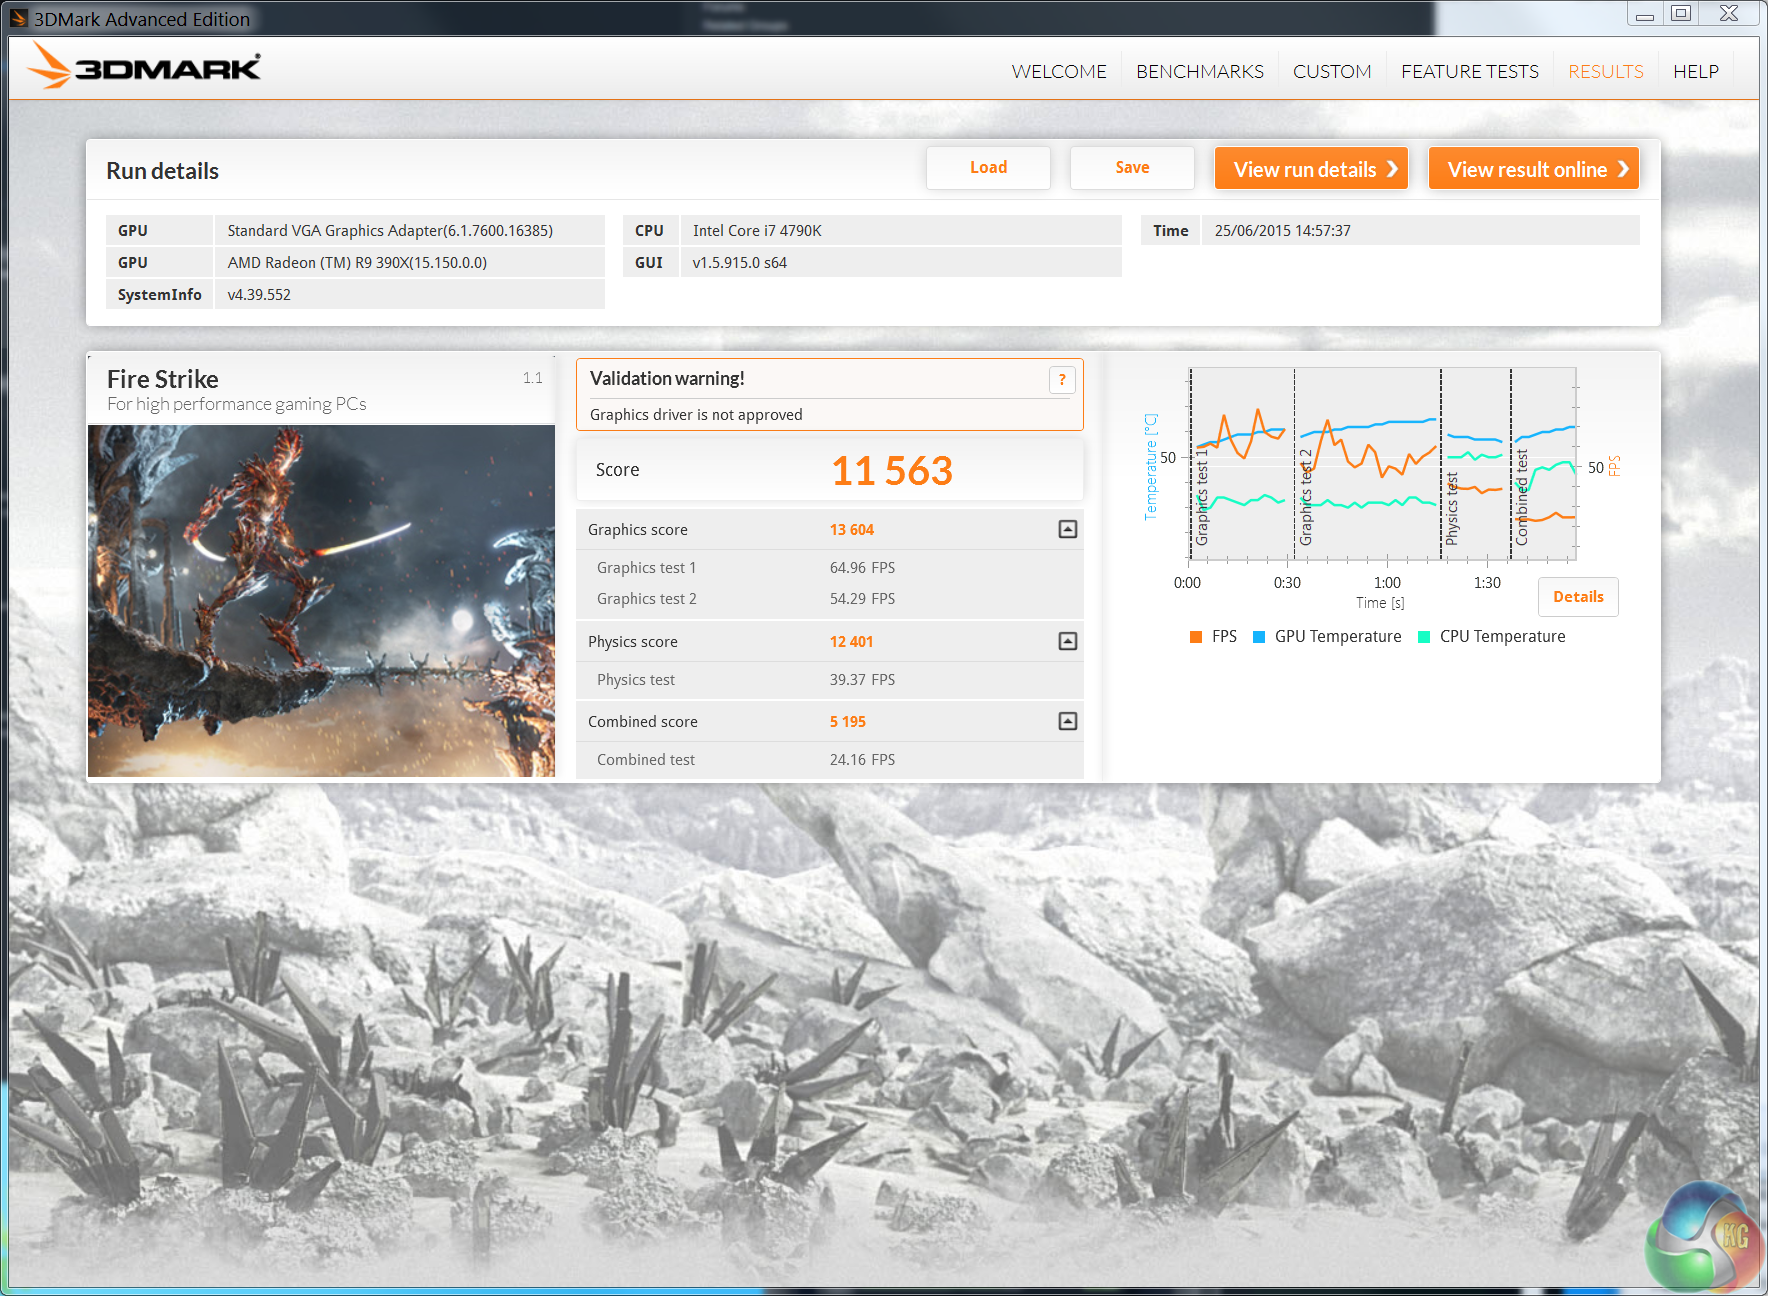
Task: Click View result online button
Action: click(1533, 169)
